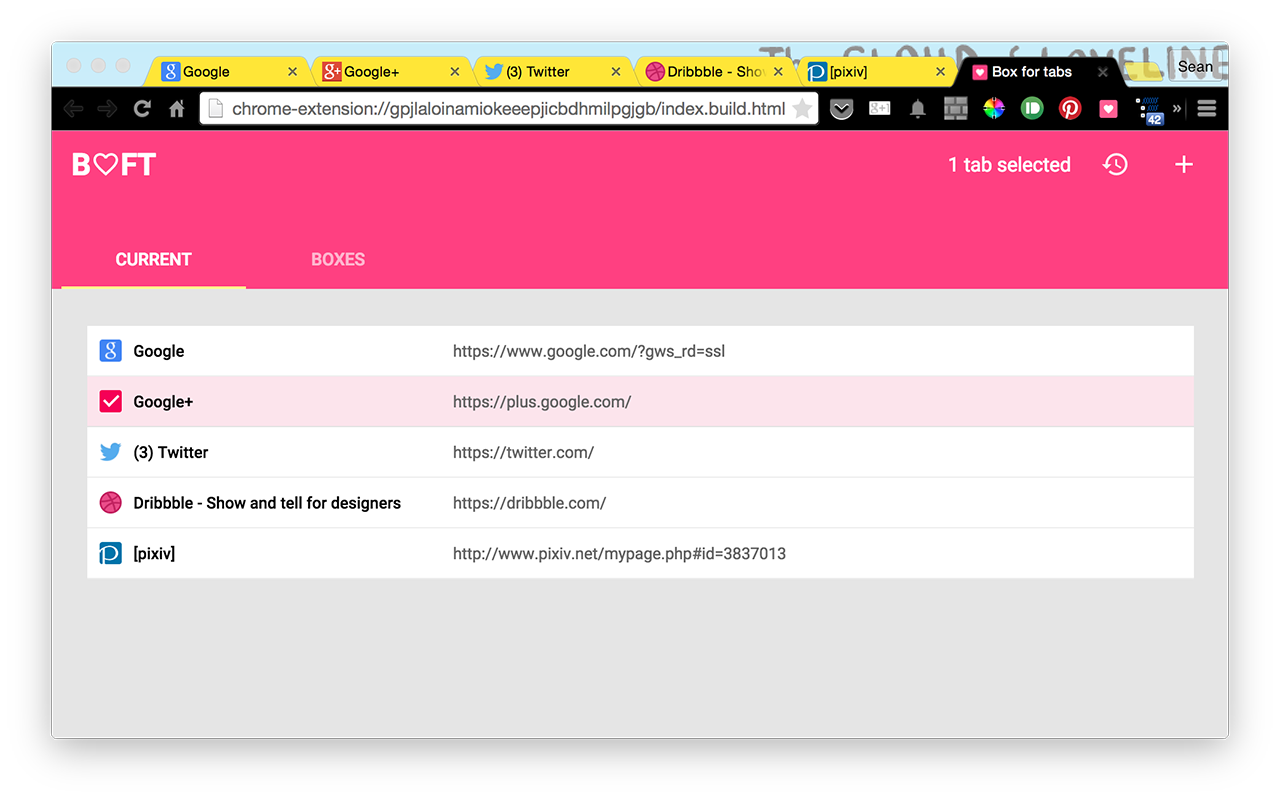Viewport: 1280px width, 800px height.
Task: Click the color wheel extension icon
Action: (x=994, y=109)
